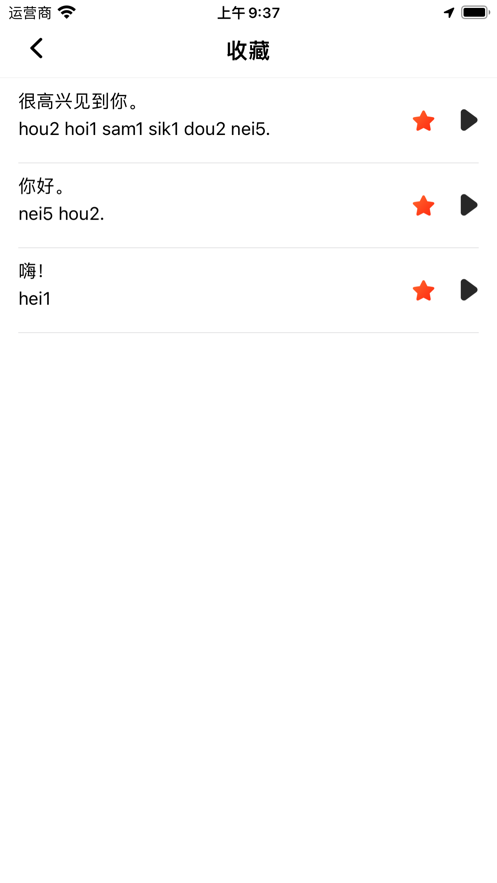The image size is (497, 883).
Task: Toggle the star for 你好
Action: coord(423,206)
